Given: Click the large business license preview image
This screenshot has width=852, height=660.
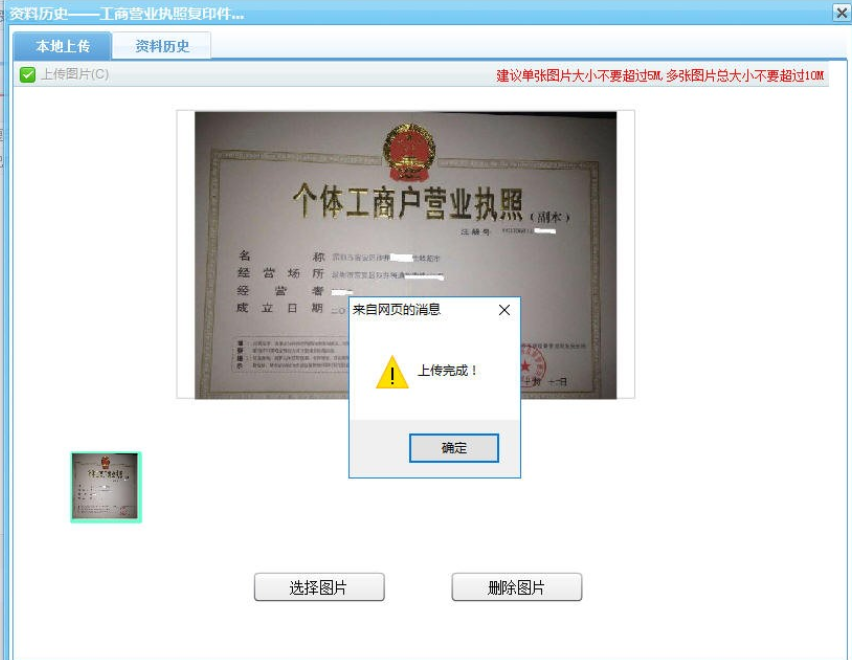Looking at the screenshot, I should 300,200.
